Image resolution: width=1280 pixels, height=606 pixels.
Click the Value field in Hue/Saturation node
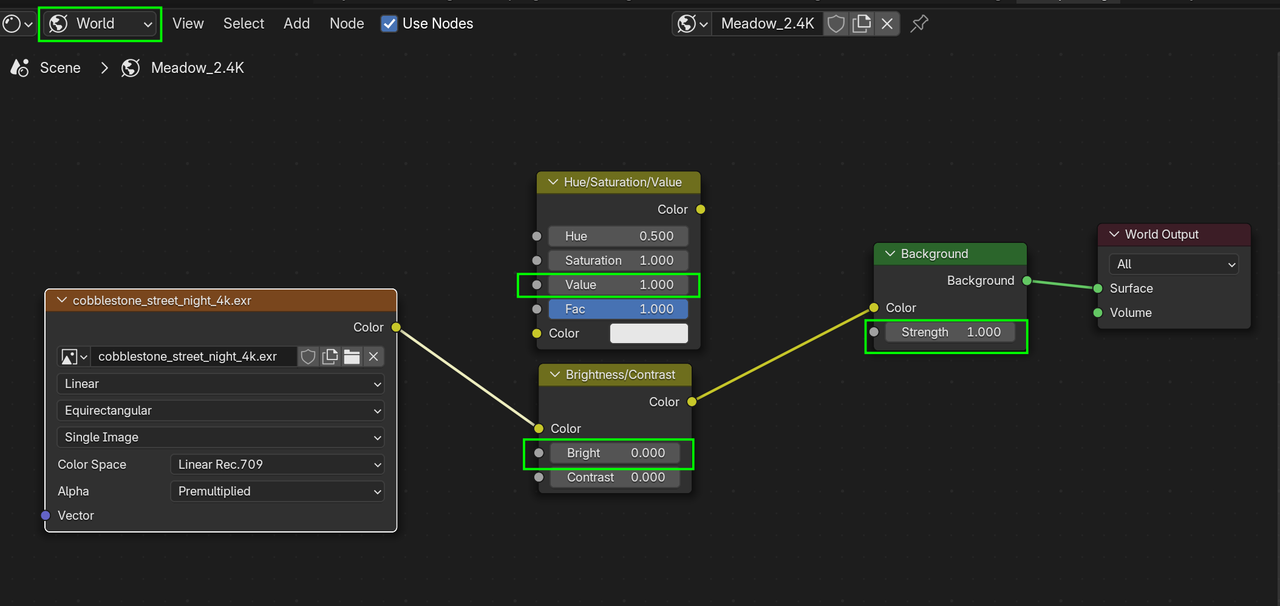pyautogui.click(x=618, y=285)
